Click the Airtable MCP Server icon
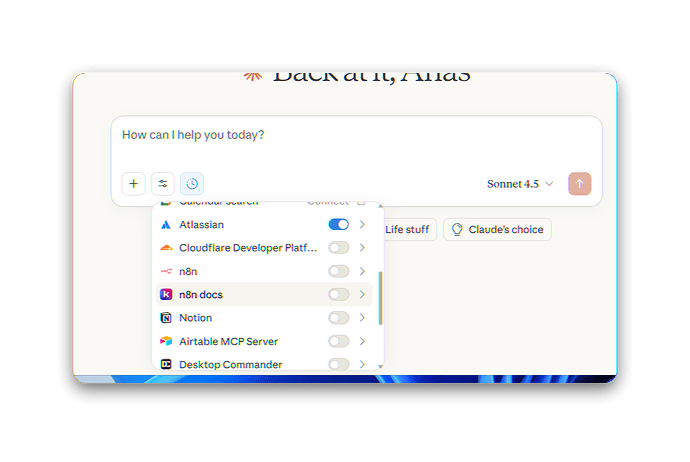Screen dimensions: 690x462 tap(166, 341)
